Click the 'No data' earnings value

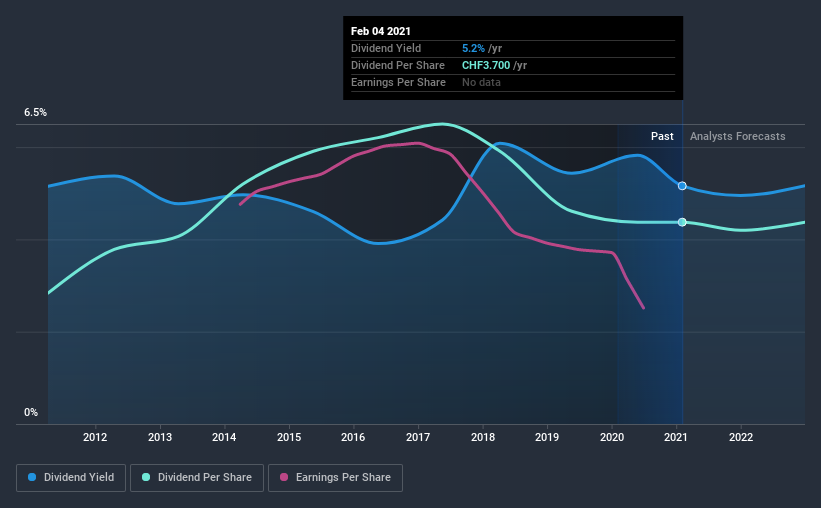[481, 82]
